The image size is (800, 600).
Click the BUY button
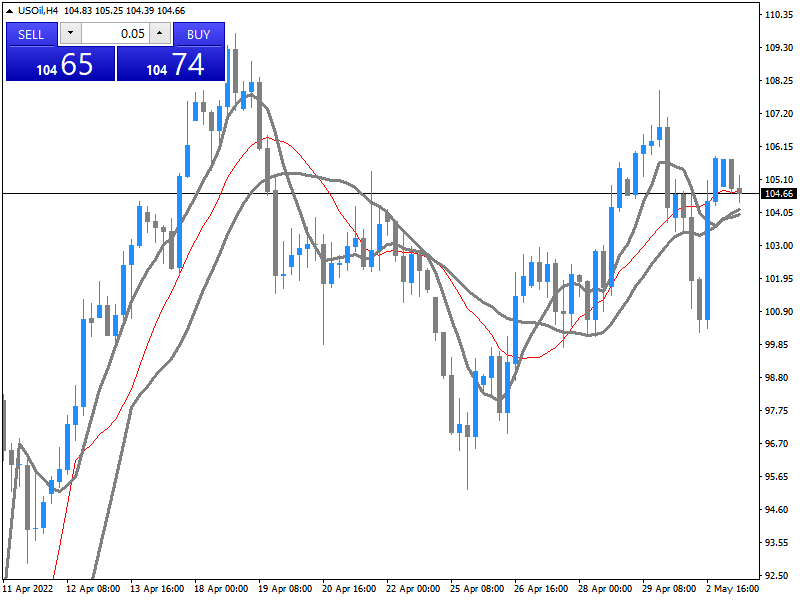(x=199, y=34)
